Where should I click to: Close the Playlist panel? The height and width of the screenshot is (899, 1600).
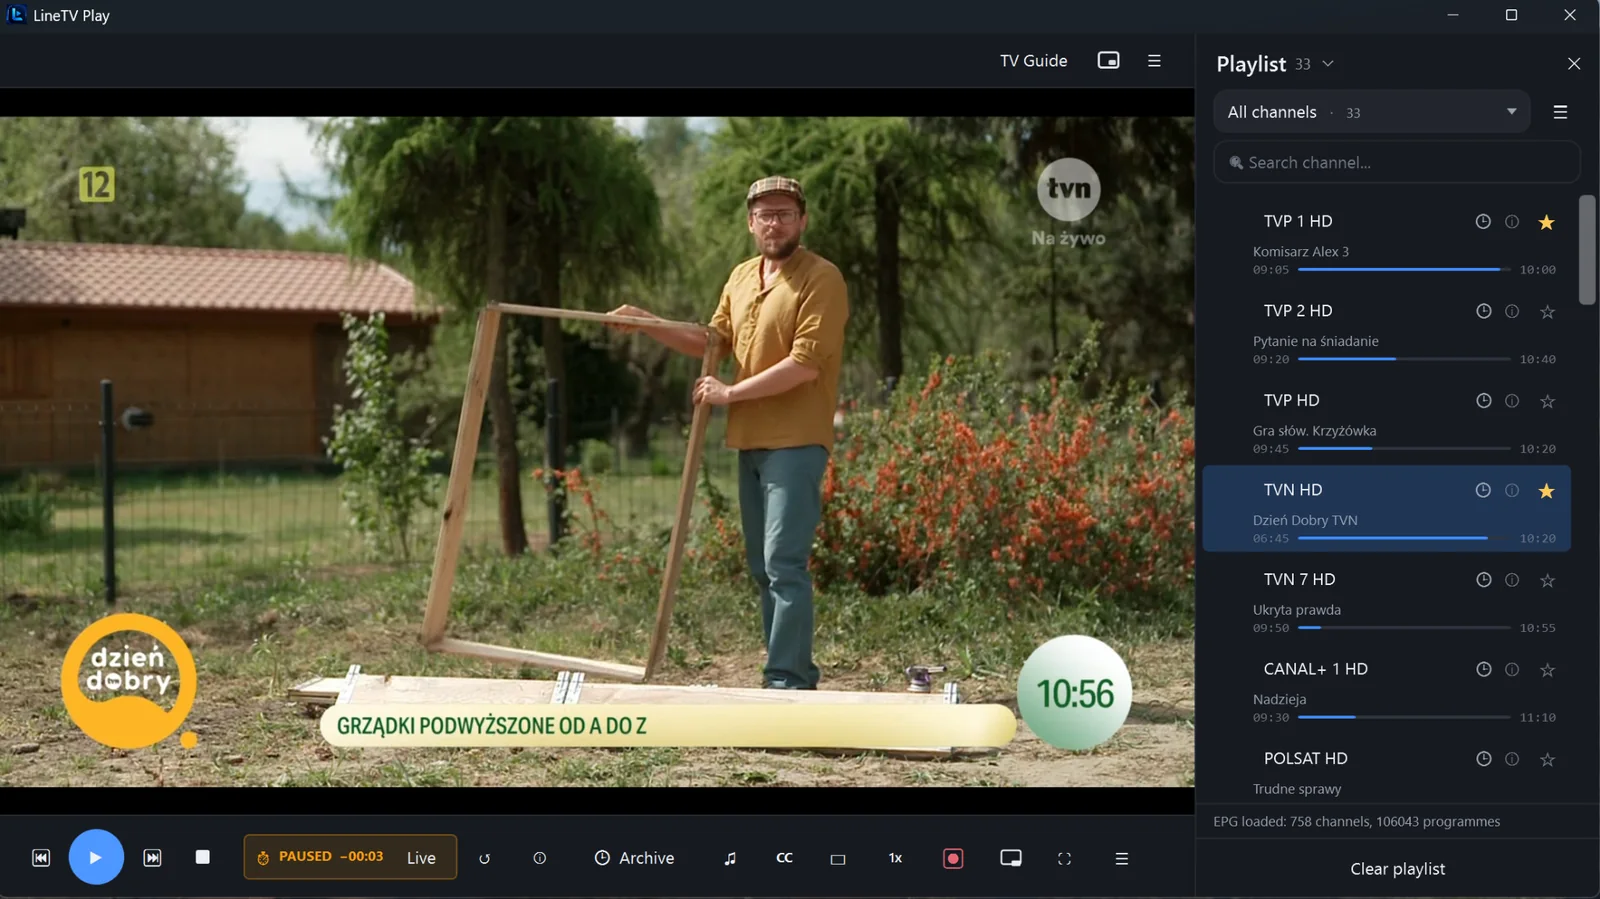pyautogui.click(x=1574, y=64)
